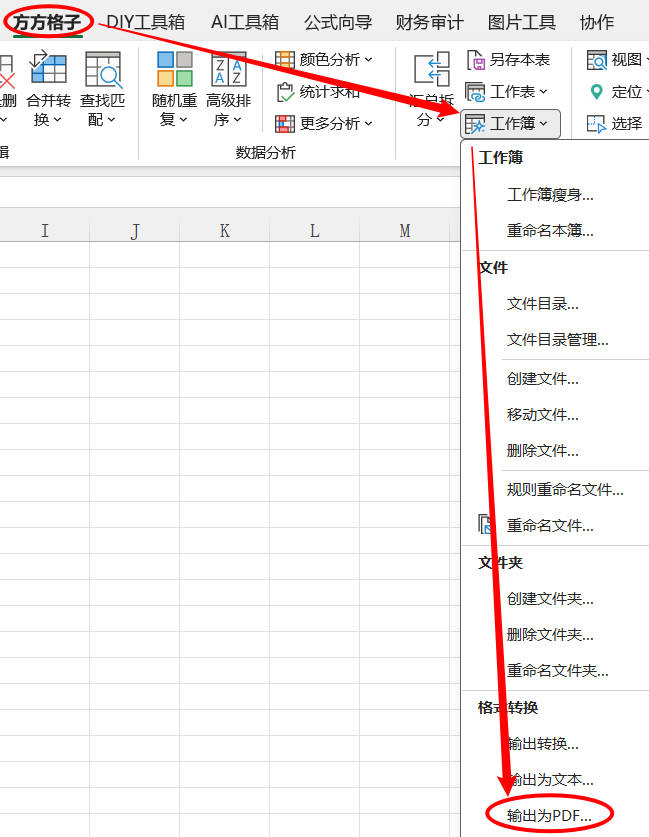
Task: Click the 统计求和 button
Action: point(318,92)
